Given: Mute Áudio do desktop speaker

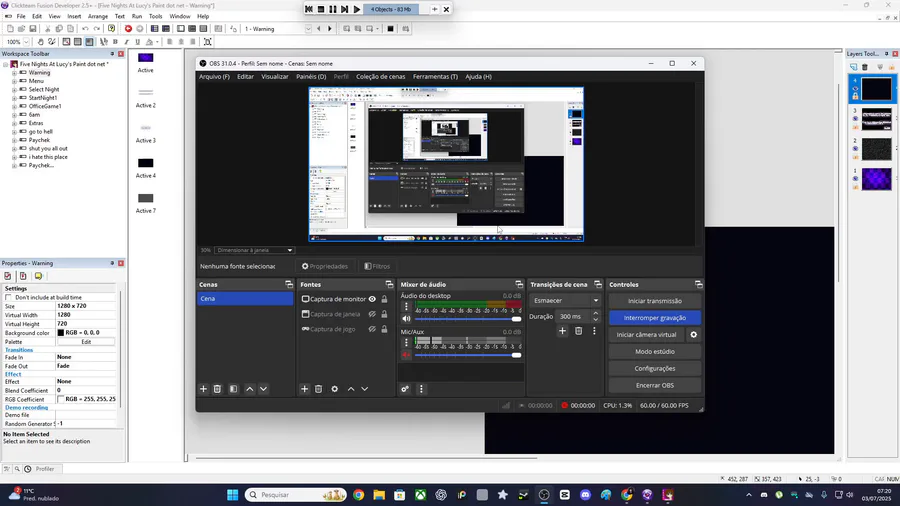Looking at the screenshot, I should coord(406,319).
